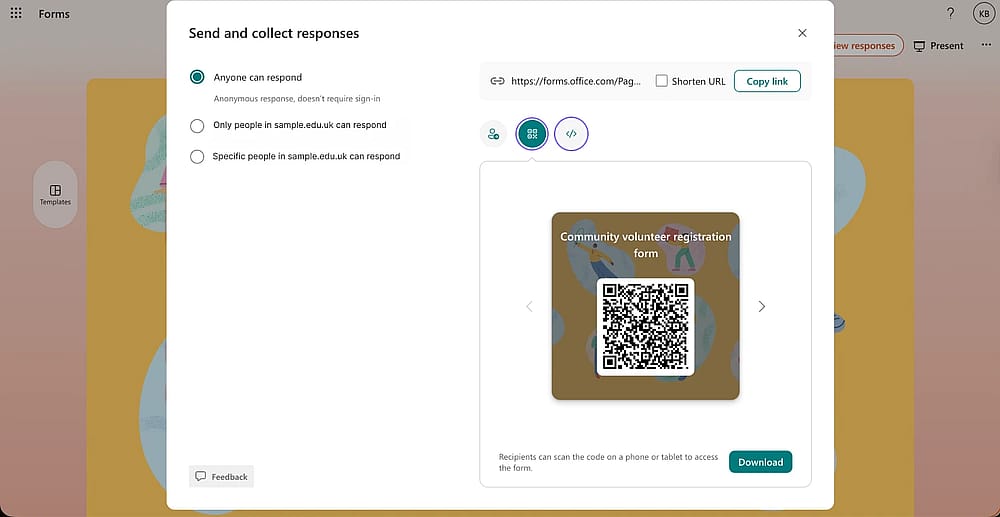Open the Templates side panel

click(x=55, y=194)
